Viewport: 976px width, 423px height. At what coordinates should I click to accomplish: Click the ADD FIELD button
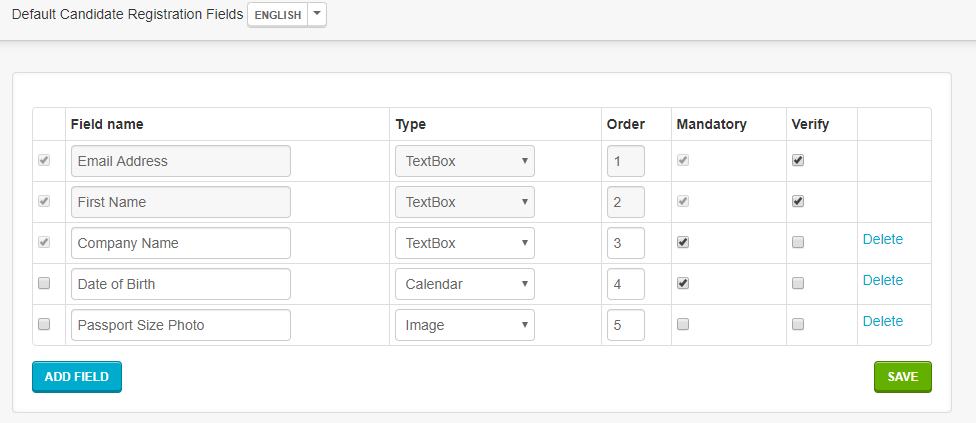point(77,377)
